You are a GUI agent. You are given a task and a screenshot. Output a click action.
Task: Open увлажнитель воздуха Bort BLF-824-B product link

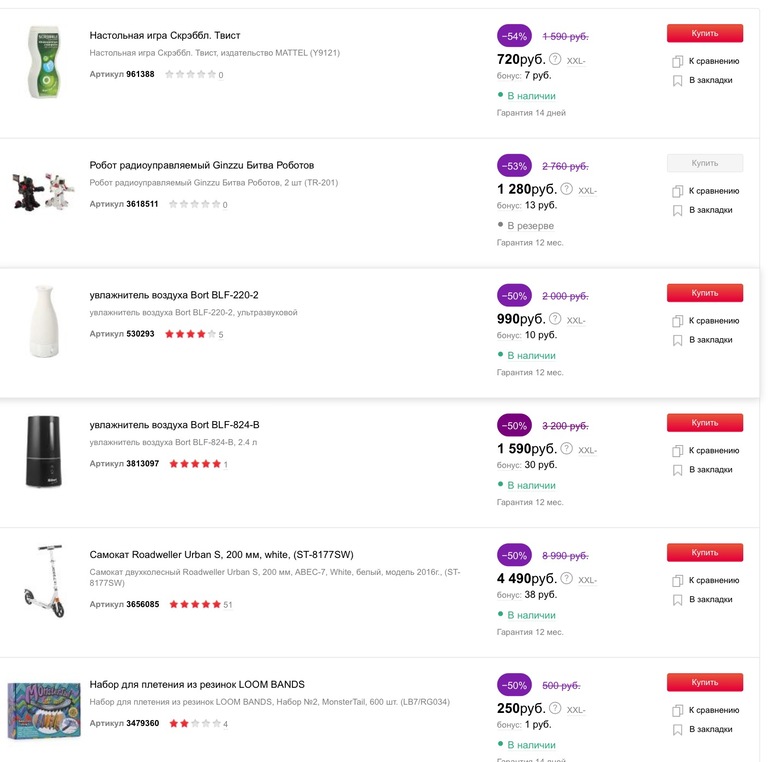174,425
